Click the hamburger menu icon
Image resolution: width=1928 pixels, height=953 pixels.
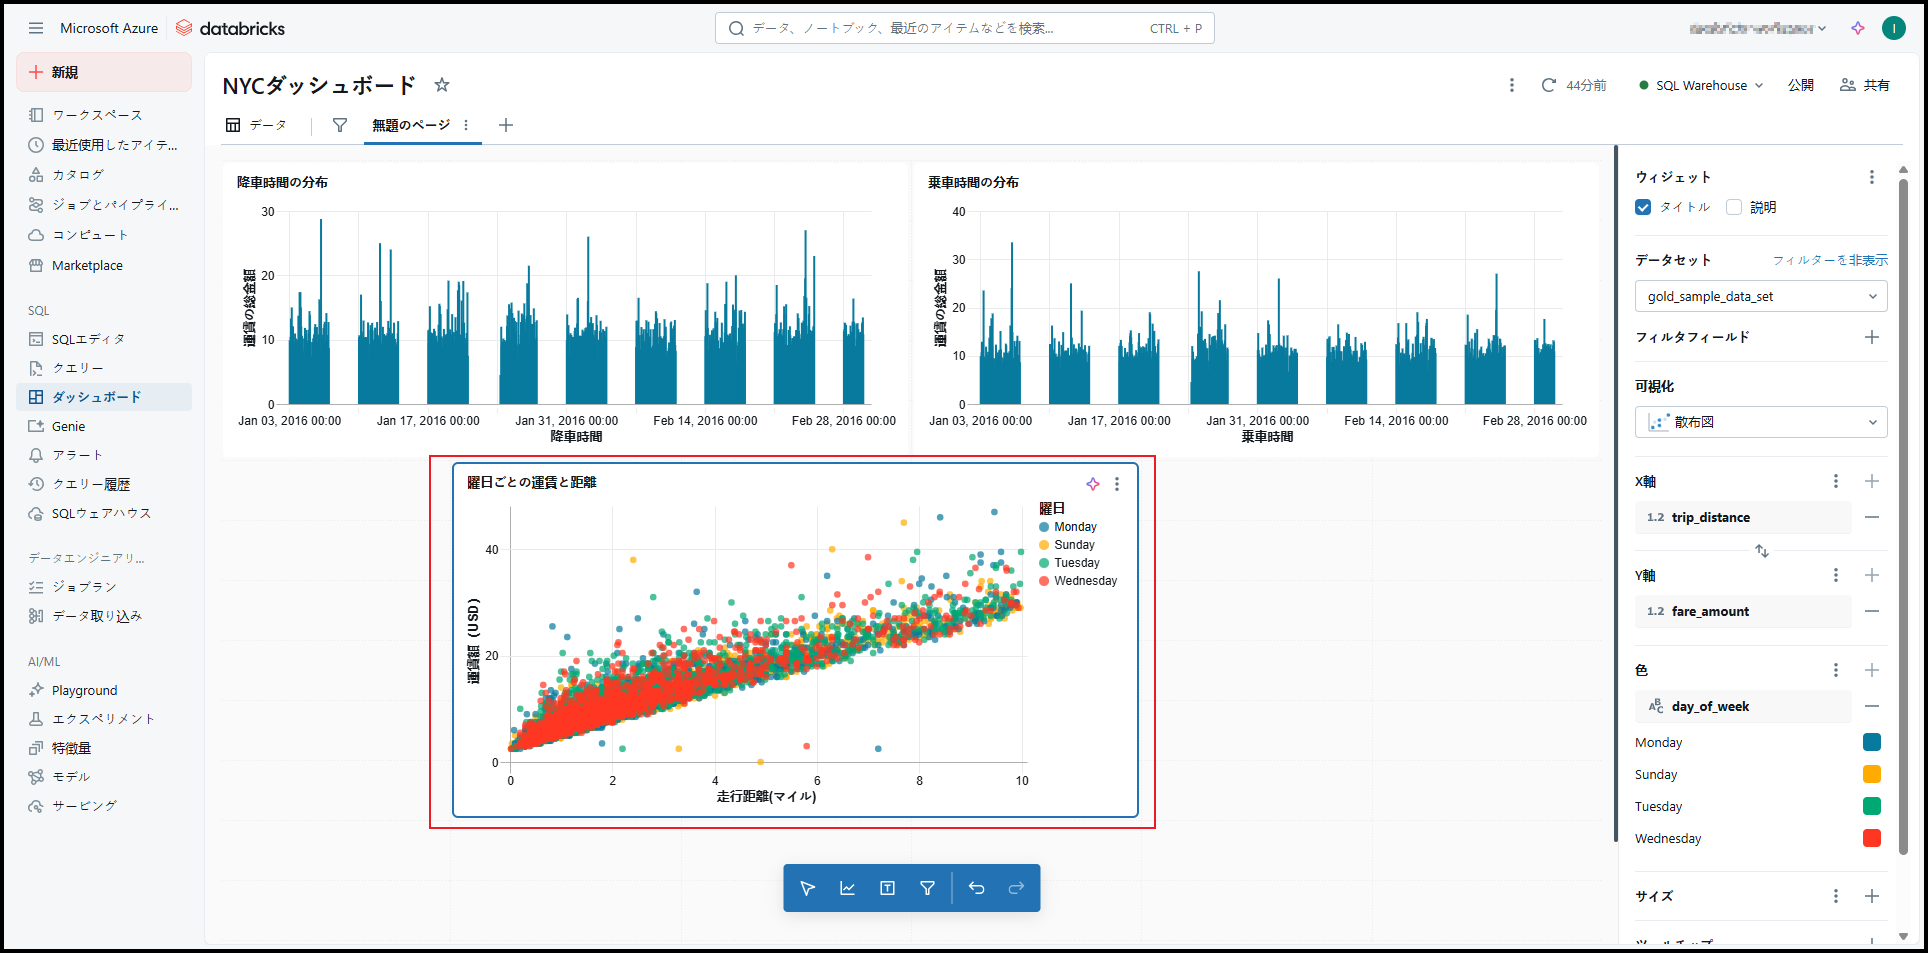tap(36, 28)
